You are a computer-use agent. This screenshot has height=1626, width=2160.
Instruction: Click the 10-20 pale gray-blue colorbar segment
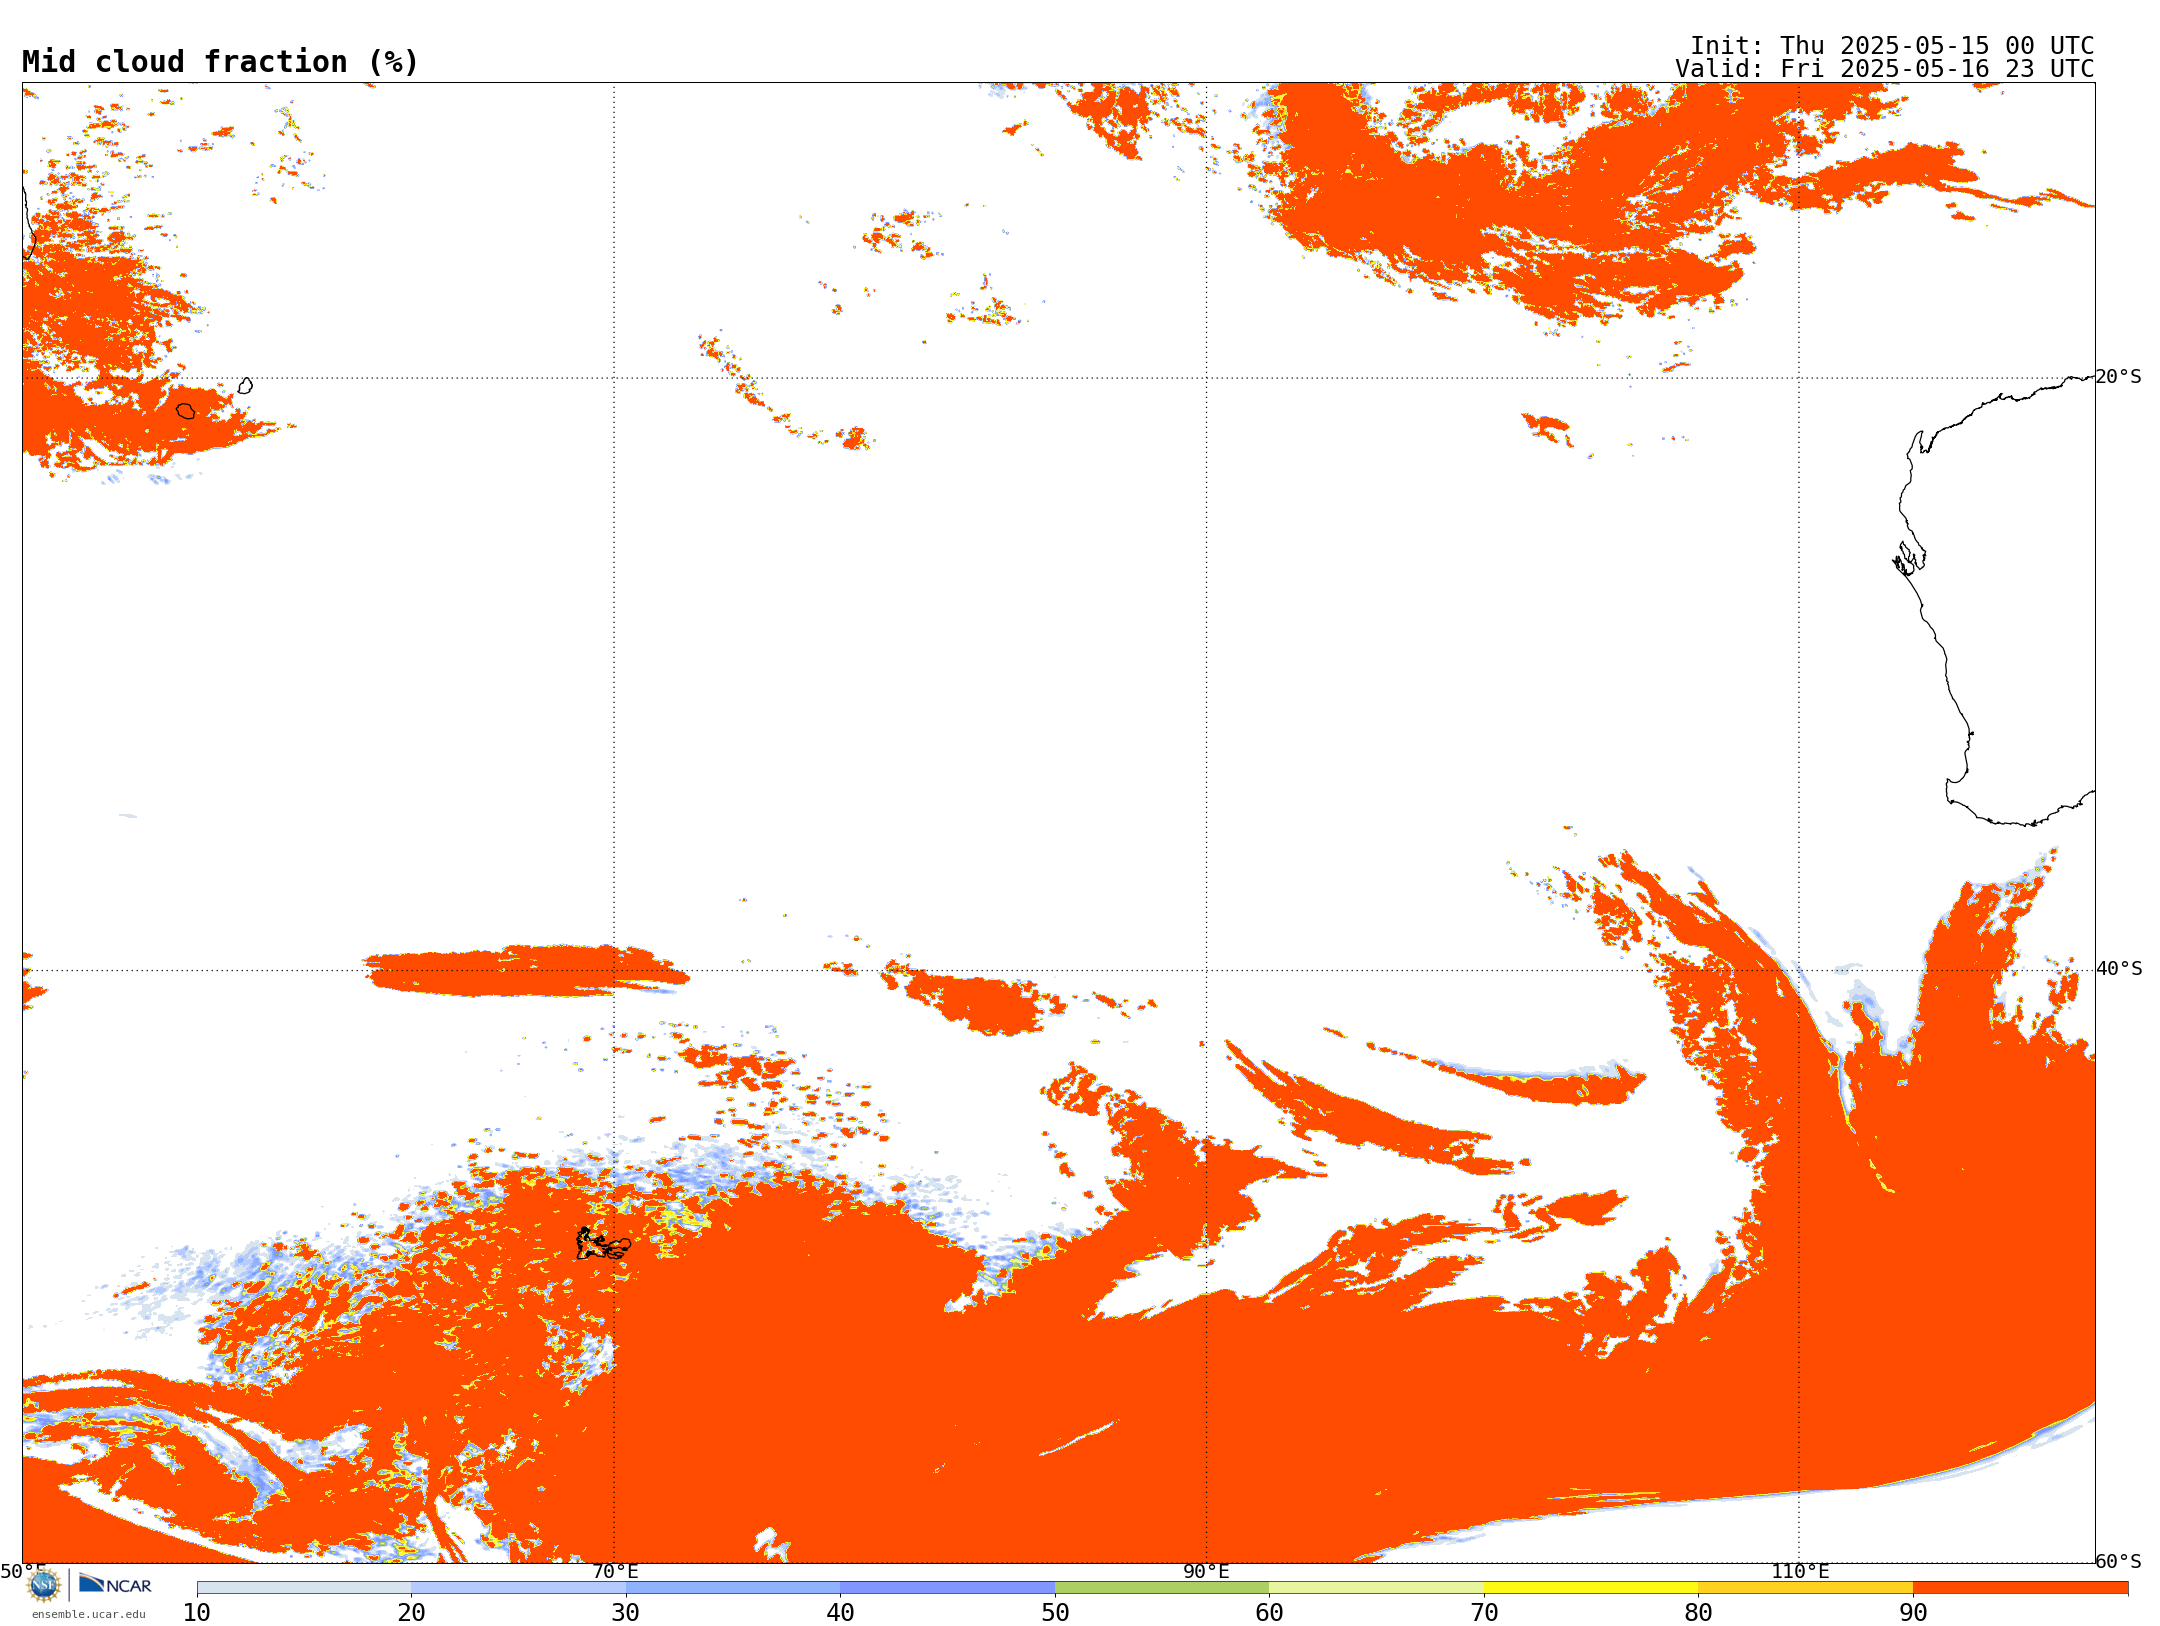pos(304,1588)
